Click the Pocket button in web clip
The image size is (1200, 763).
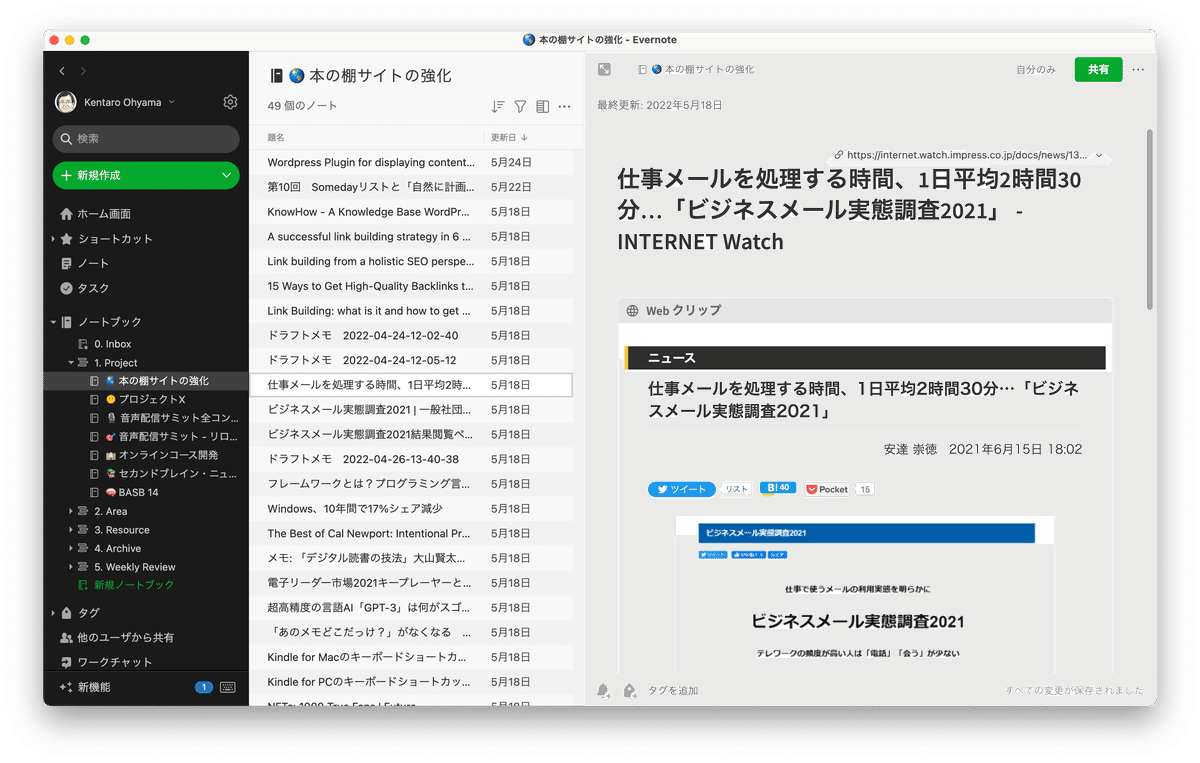828,489
